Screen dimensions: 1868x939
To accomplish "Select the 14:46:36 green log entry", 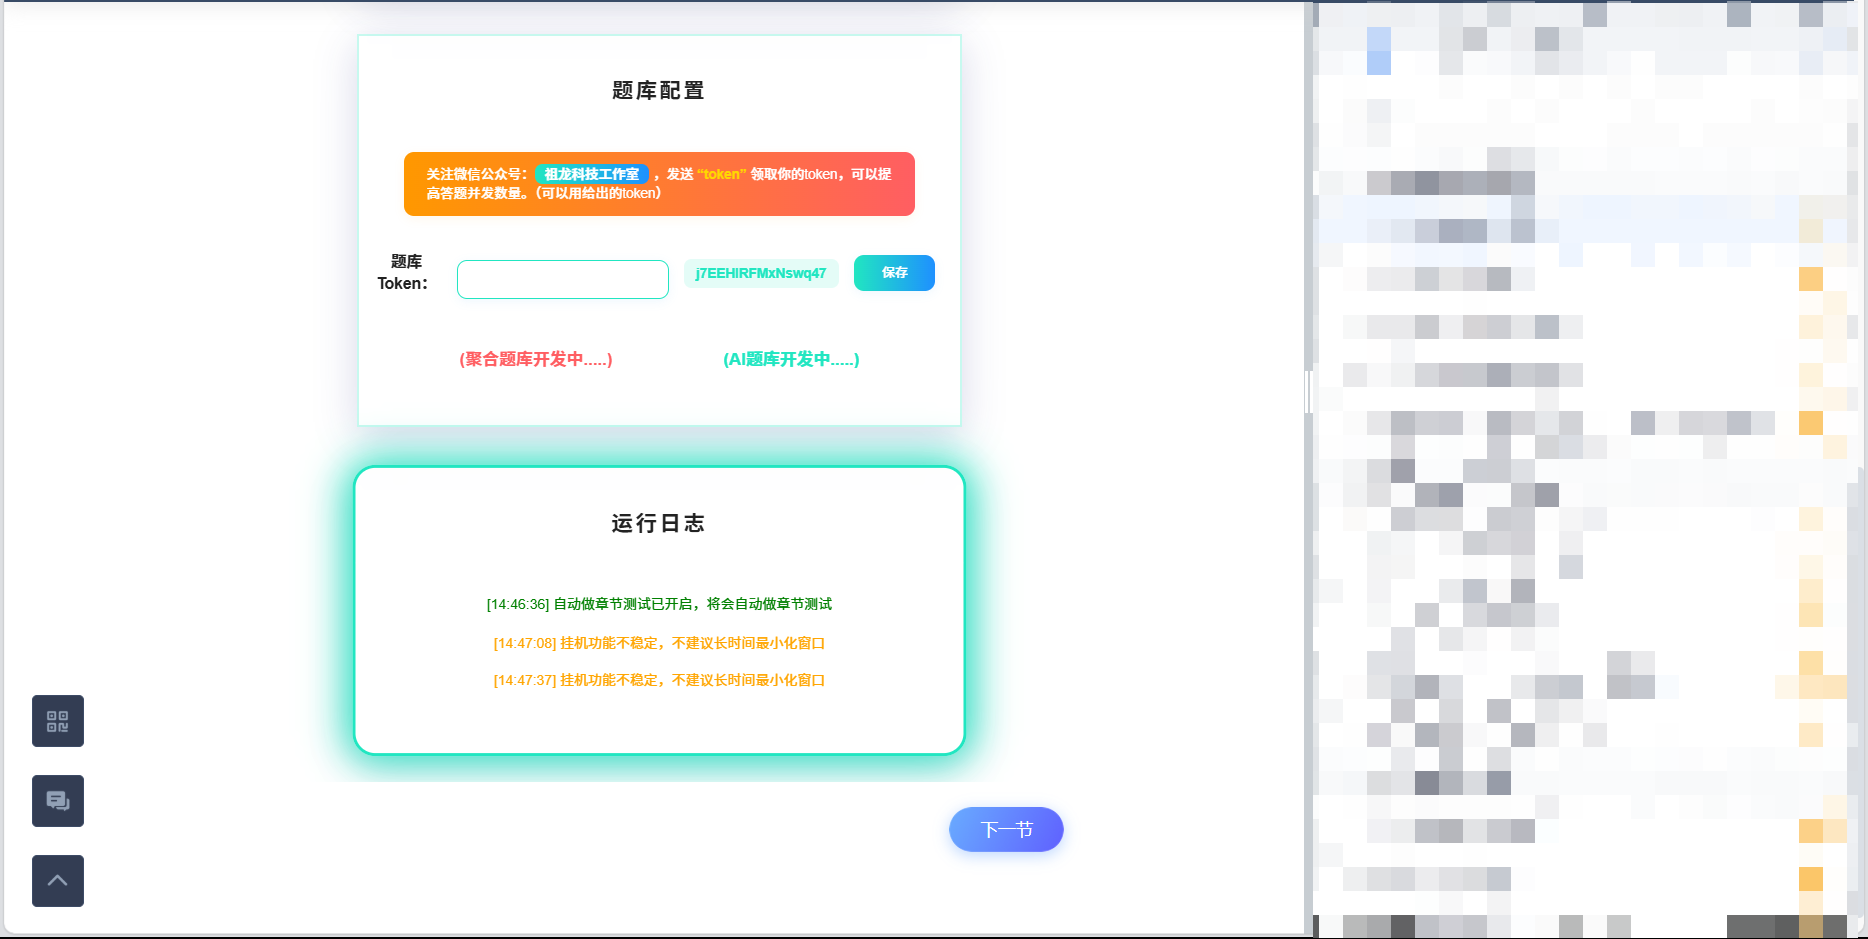I will 659,604.
